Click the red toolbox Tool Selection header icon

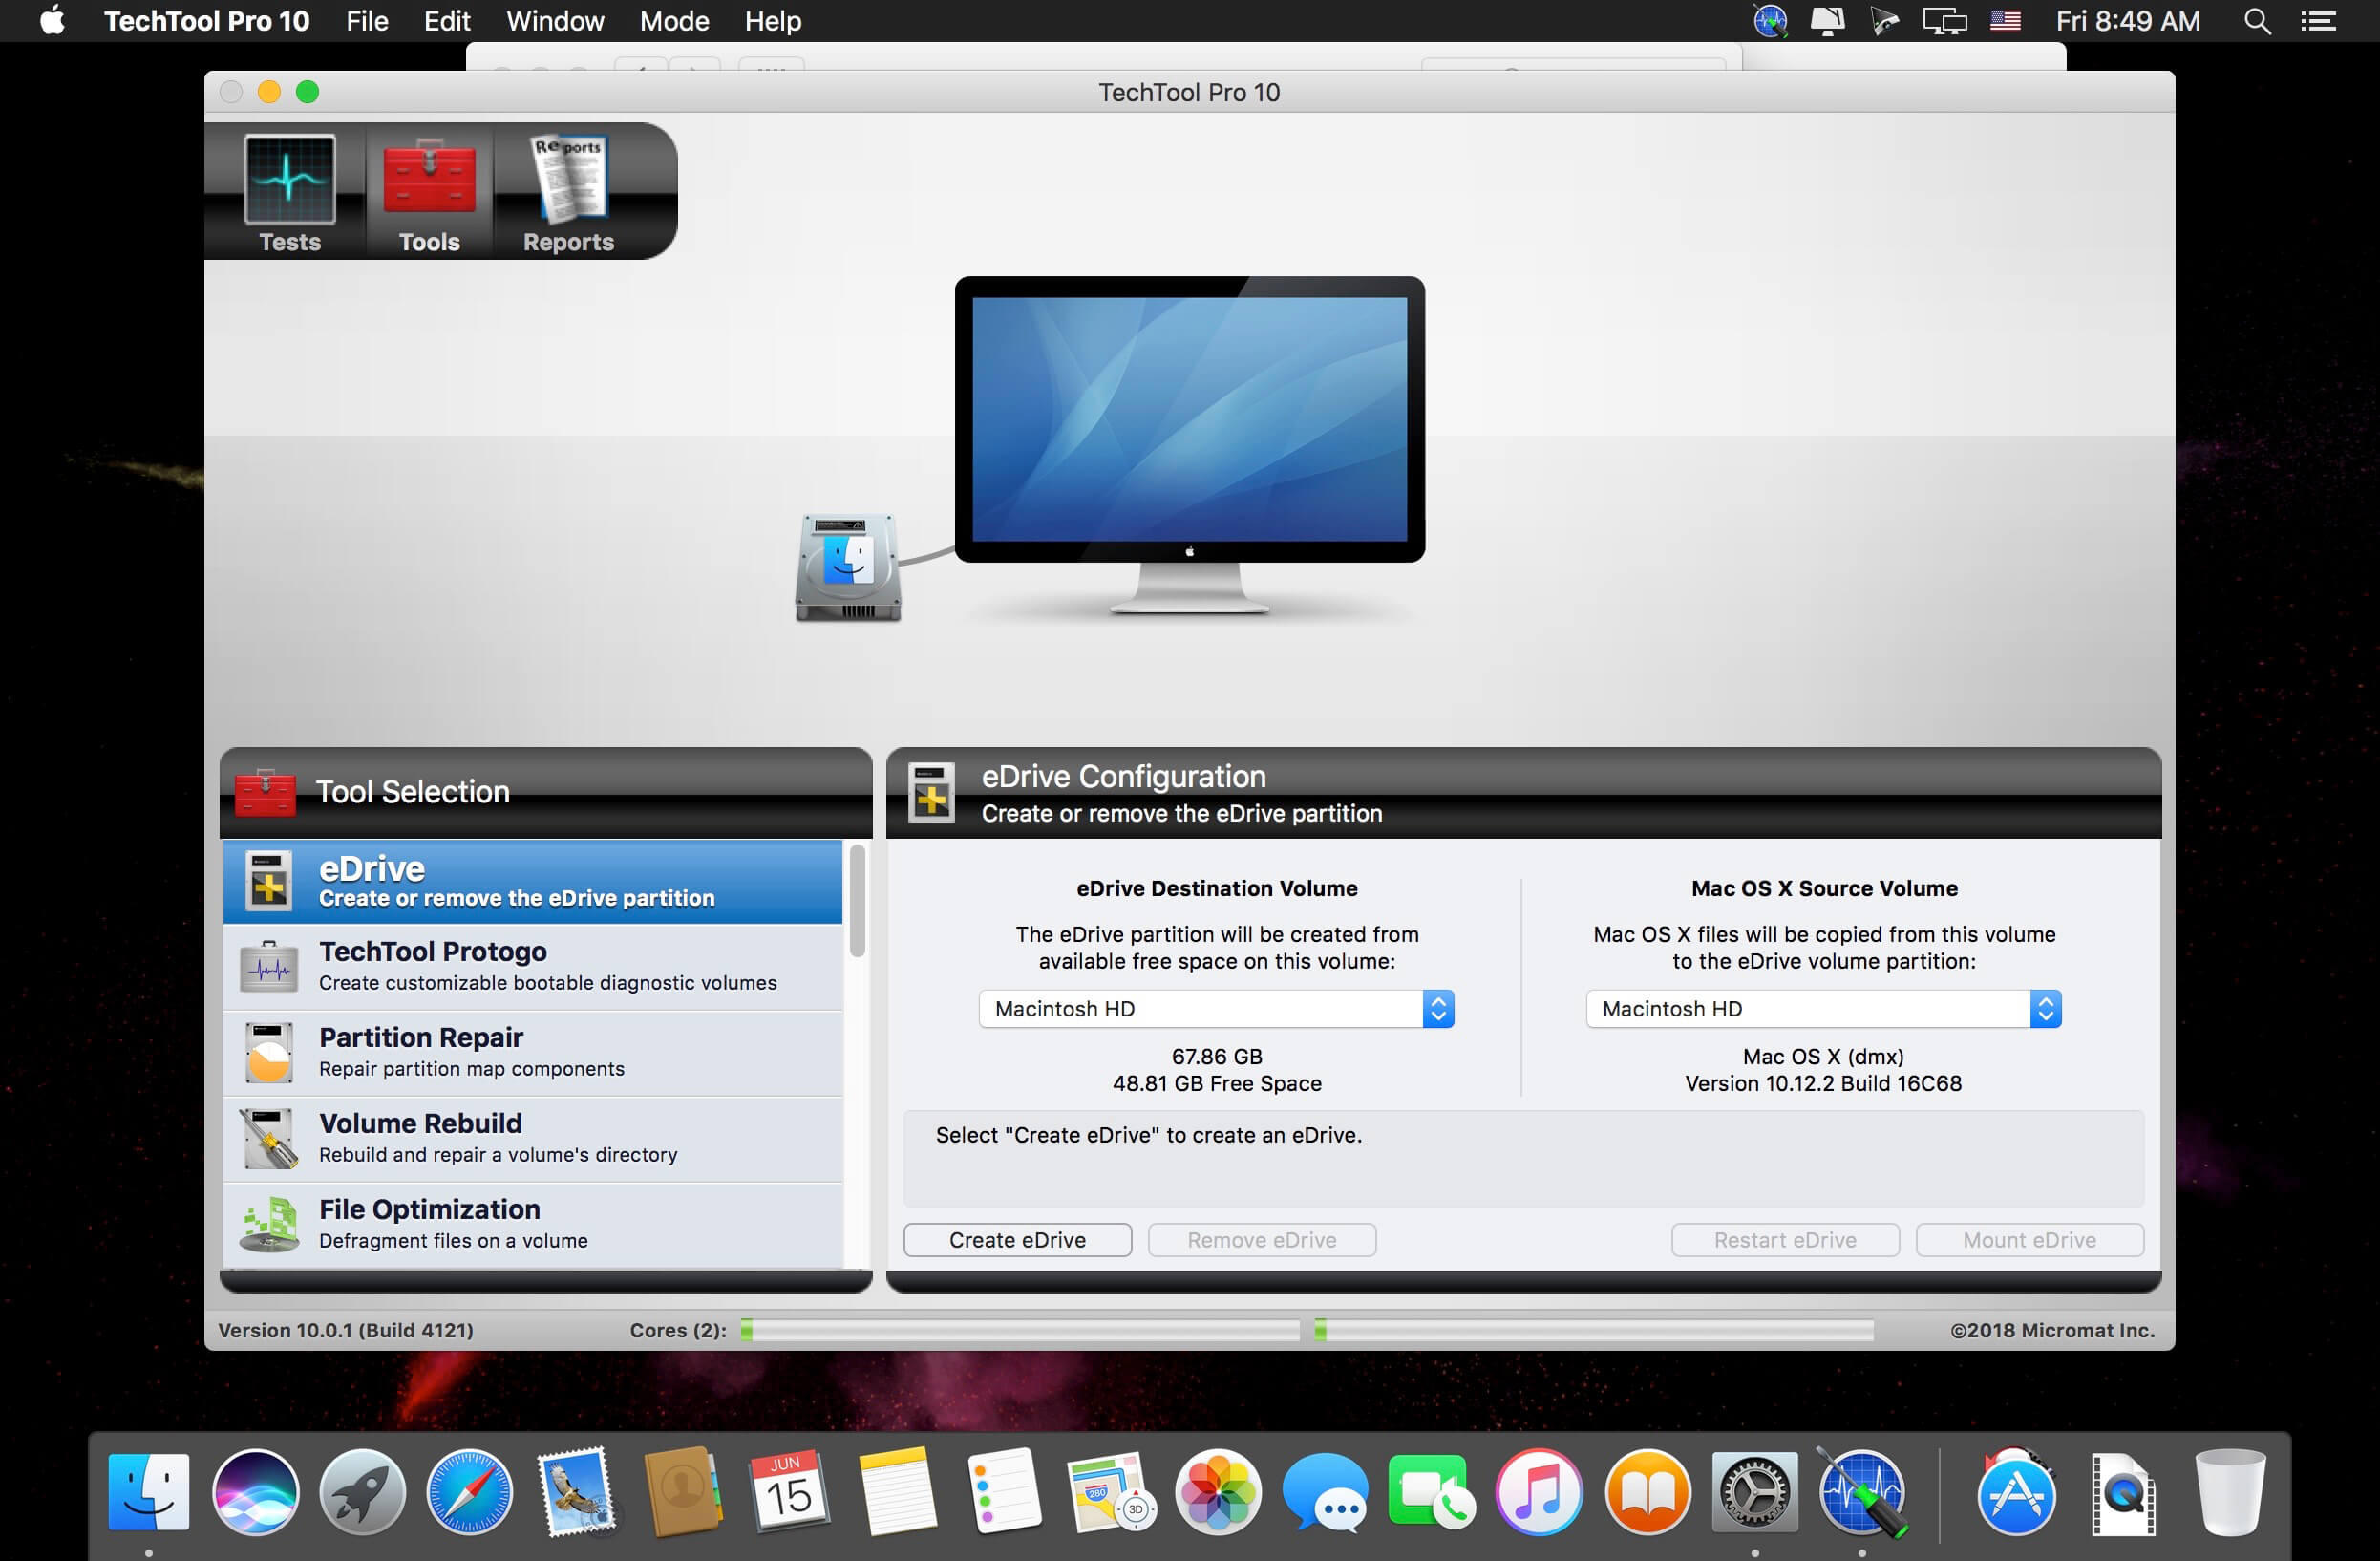[265, 792]
